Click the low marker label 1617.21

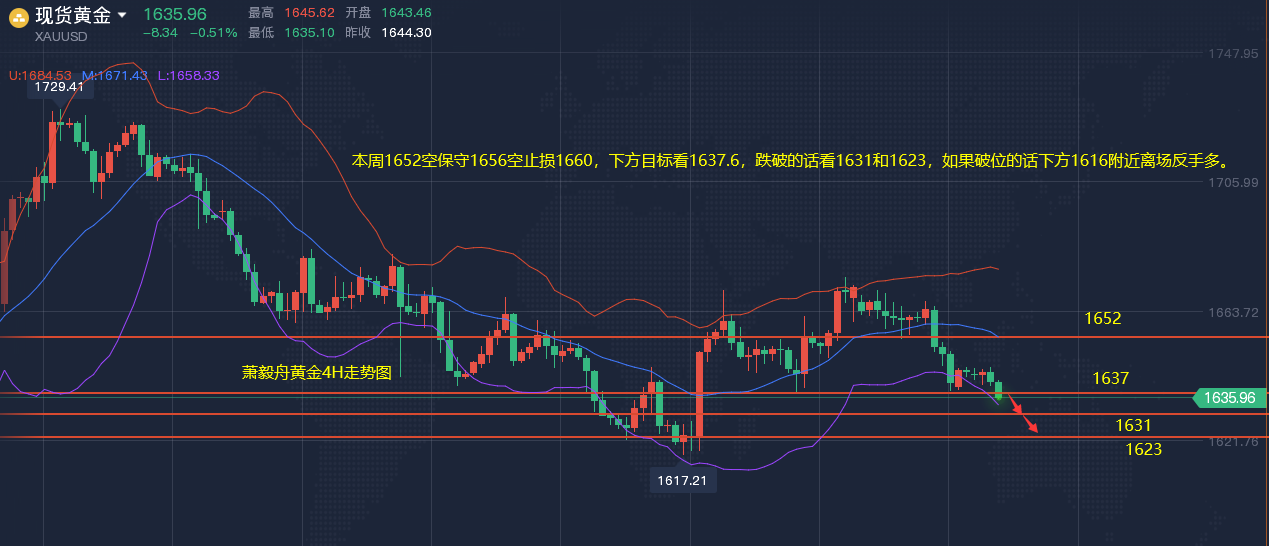tap(684, 481)
